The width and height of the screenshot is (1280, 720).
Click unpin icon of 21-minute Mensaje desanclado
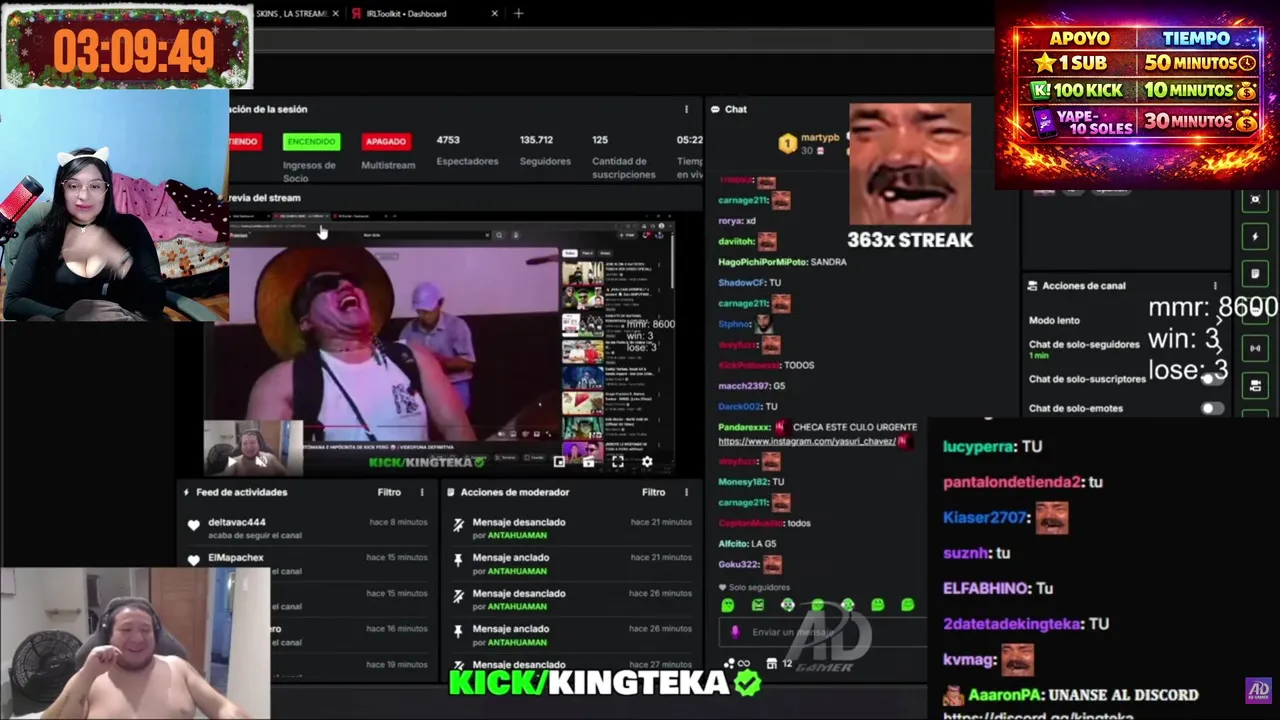458,525
